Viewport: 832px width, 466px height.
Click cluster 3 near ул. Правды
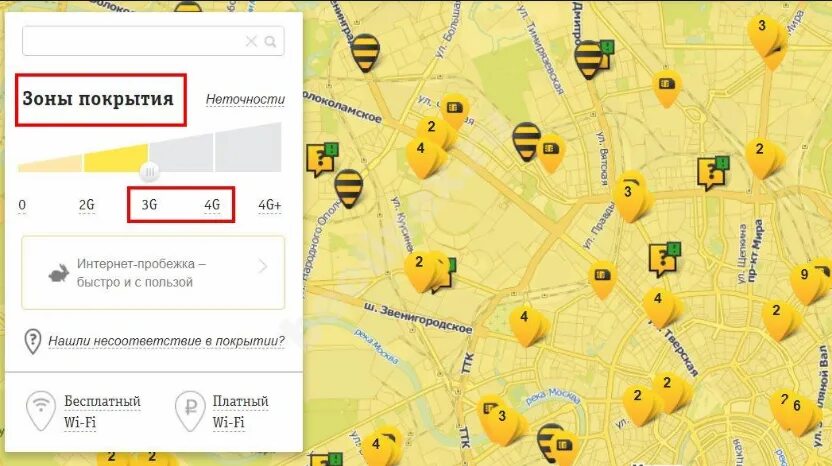click(x=629, y=195)
